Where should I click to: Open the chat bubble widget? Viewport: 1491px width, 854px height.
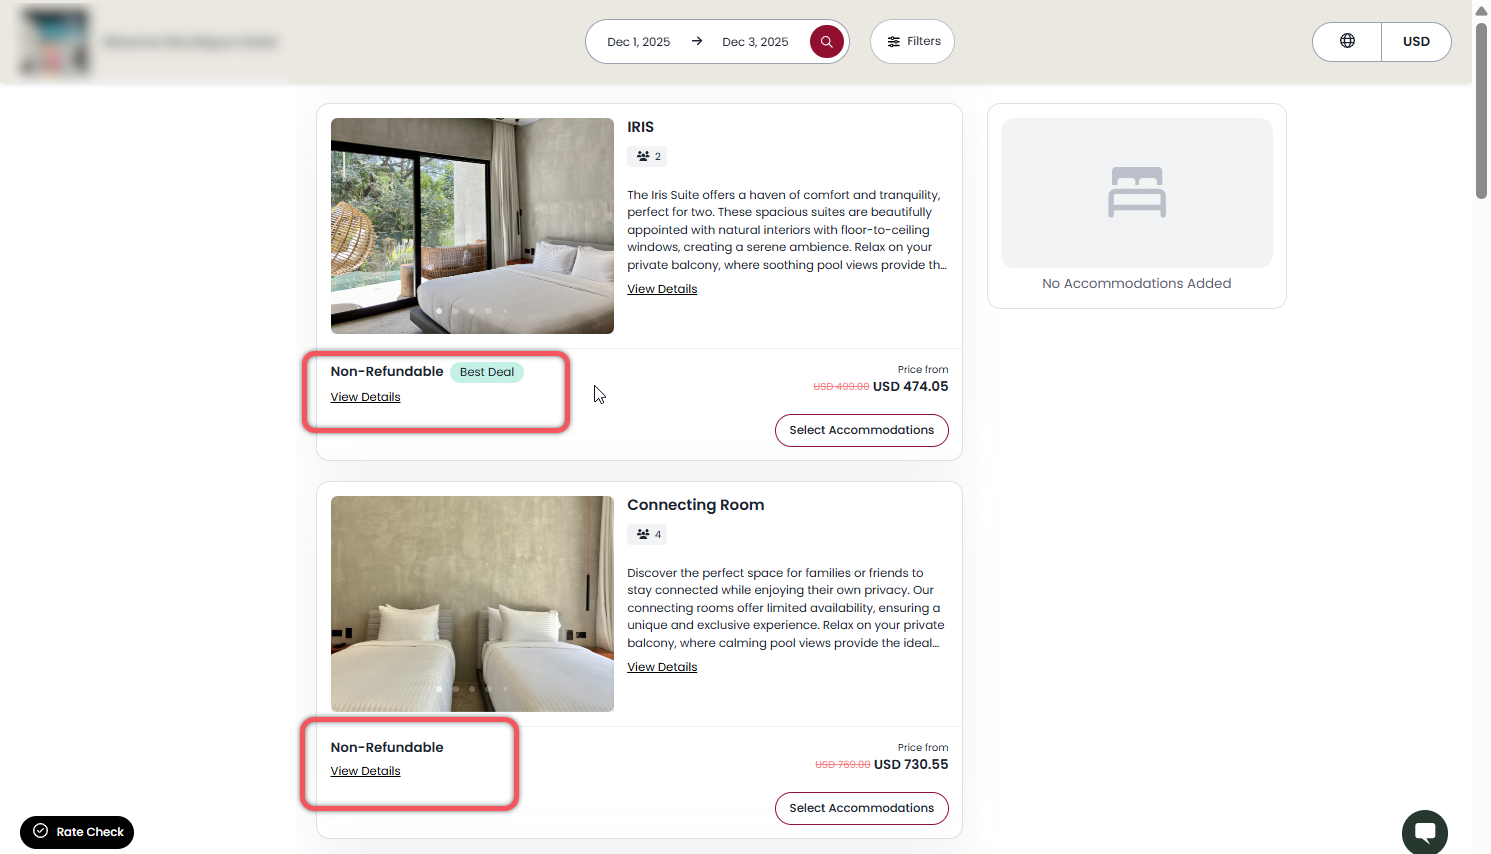point(1424,832)
